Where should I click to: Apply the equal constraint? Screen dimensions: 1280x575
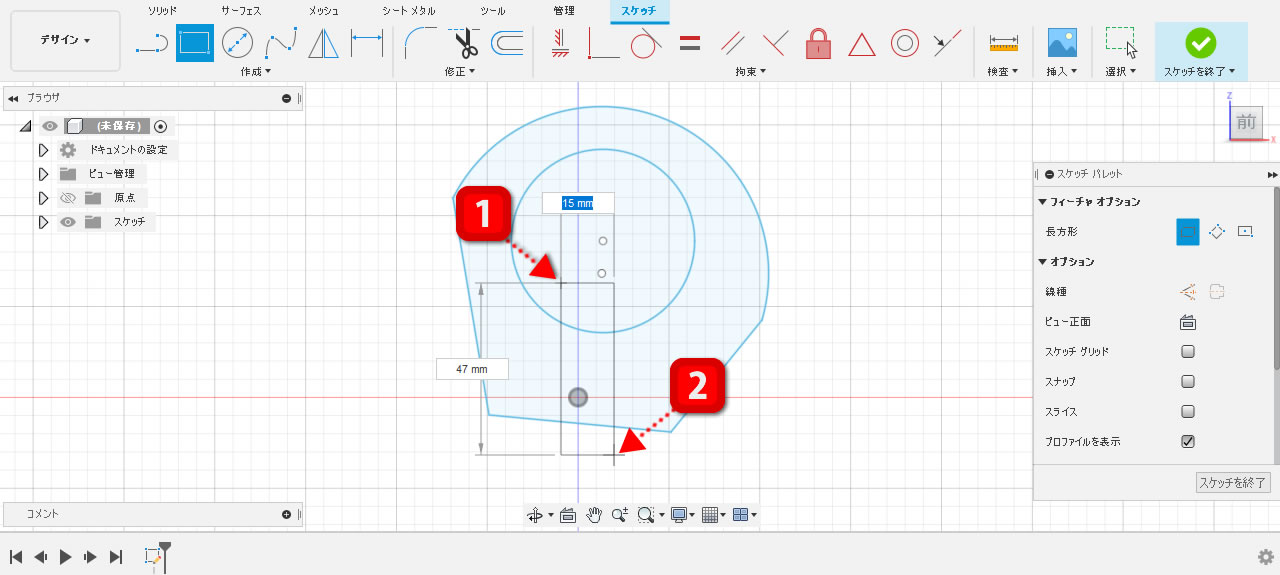click(689, 43)
